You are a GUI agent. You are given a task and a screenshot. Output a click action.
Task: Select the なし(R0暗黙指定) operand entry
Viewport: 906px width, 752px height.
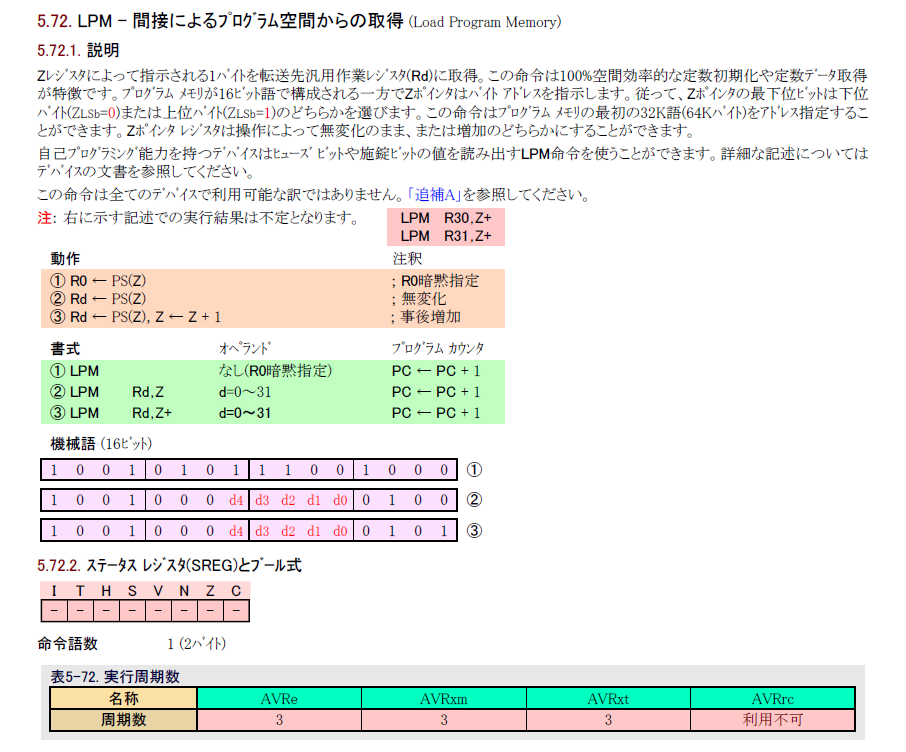pyautogui.click(x=275, y=371)
